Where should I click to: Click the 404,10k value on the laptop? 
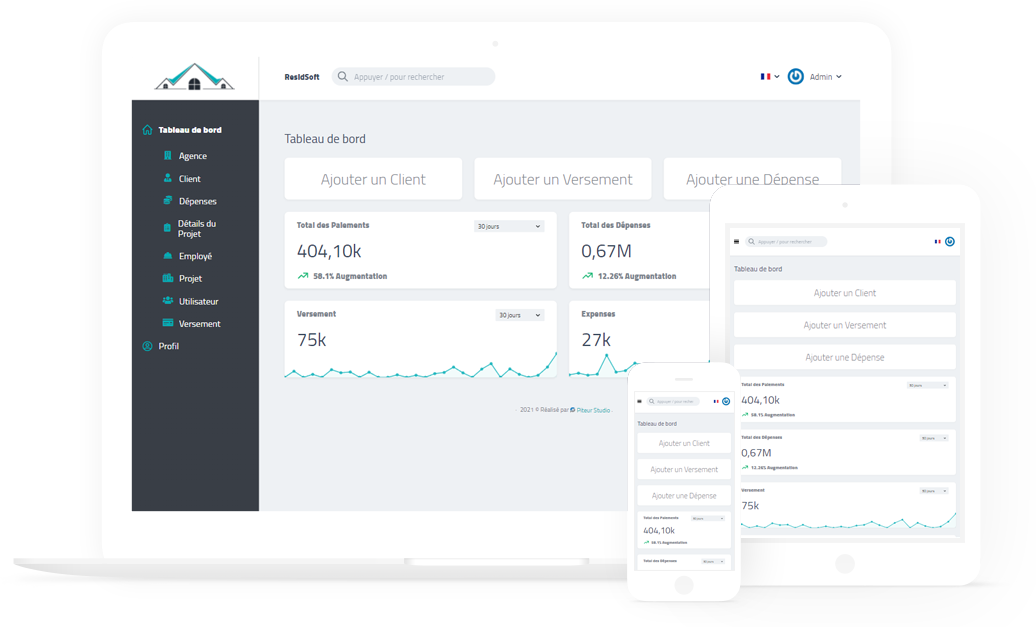(329, 251)
